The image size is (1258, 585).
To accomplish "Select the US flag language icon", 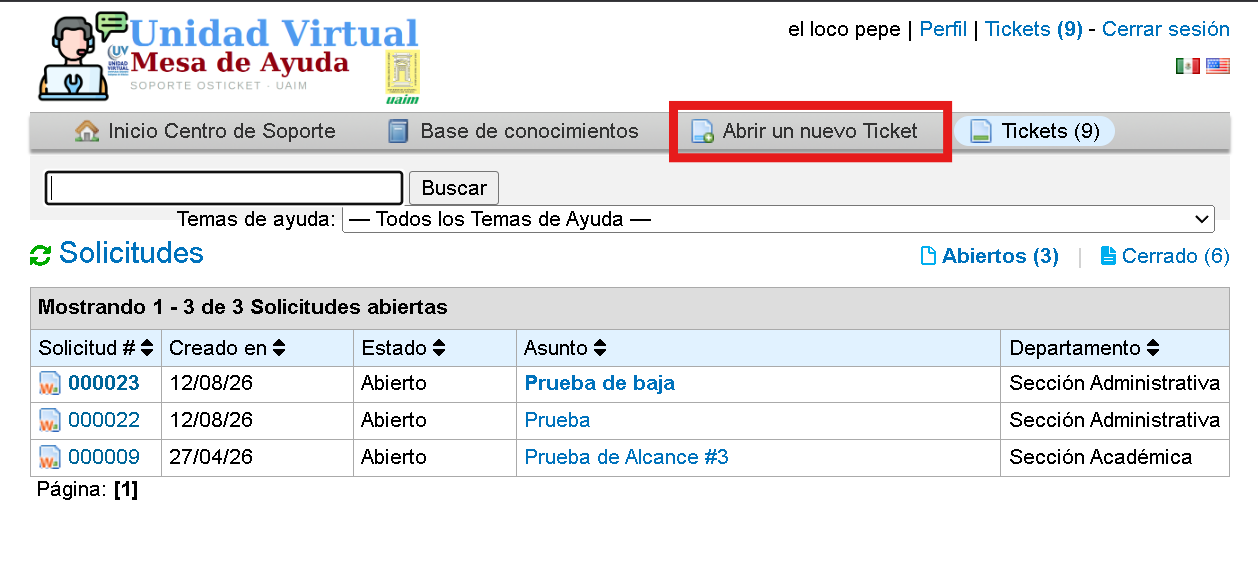I will pyautogui.click(x=1217, y=66).
